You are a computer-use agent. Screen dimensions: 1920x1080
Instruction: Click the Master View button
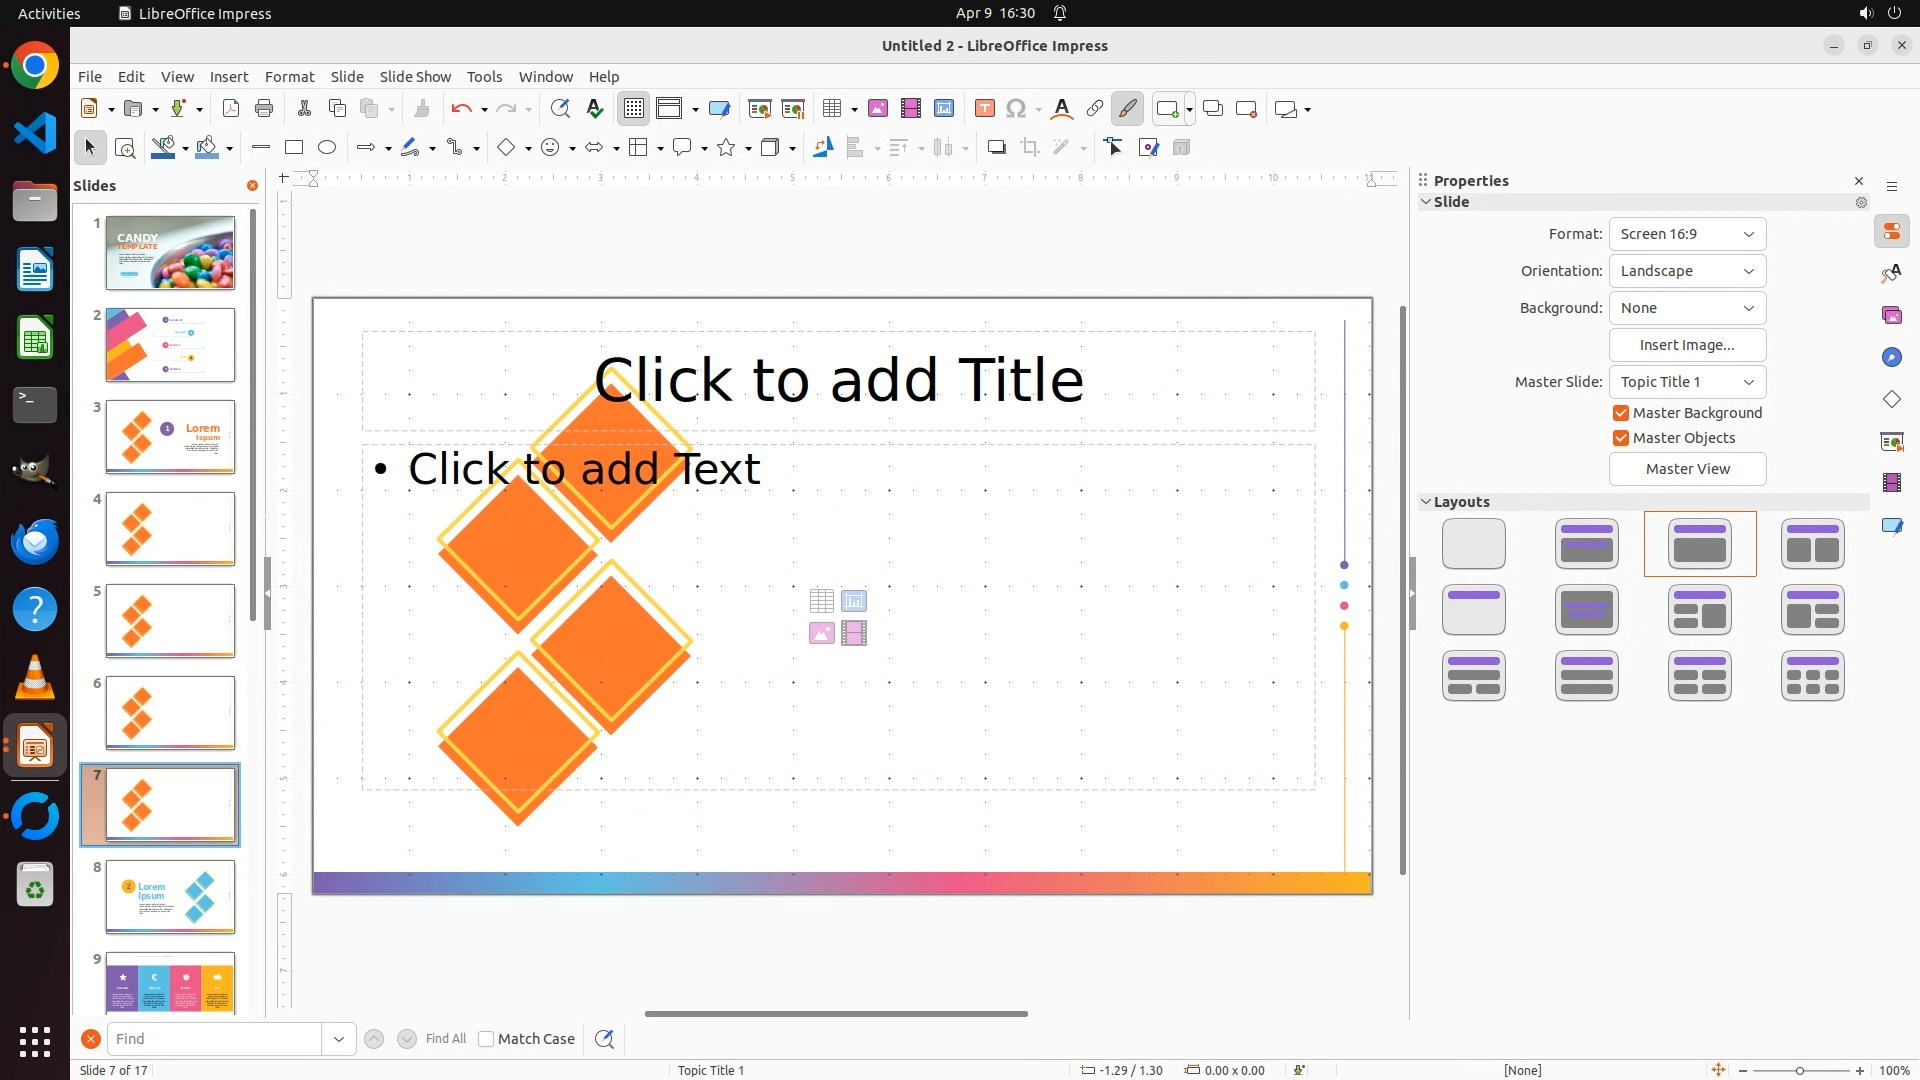[1687, 469]
